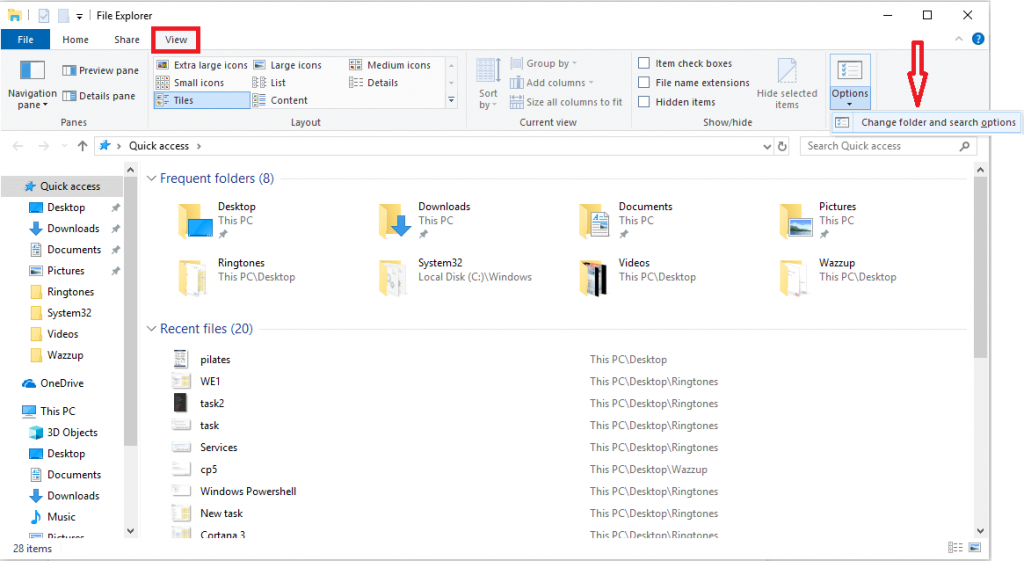Open the Group by dropdown
Screen dimensions: 1024x561
tap(543, 63)
